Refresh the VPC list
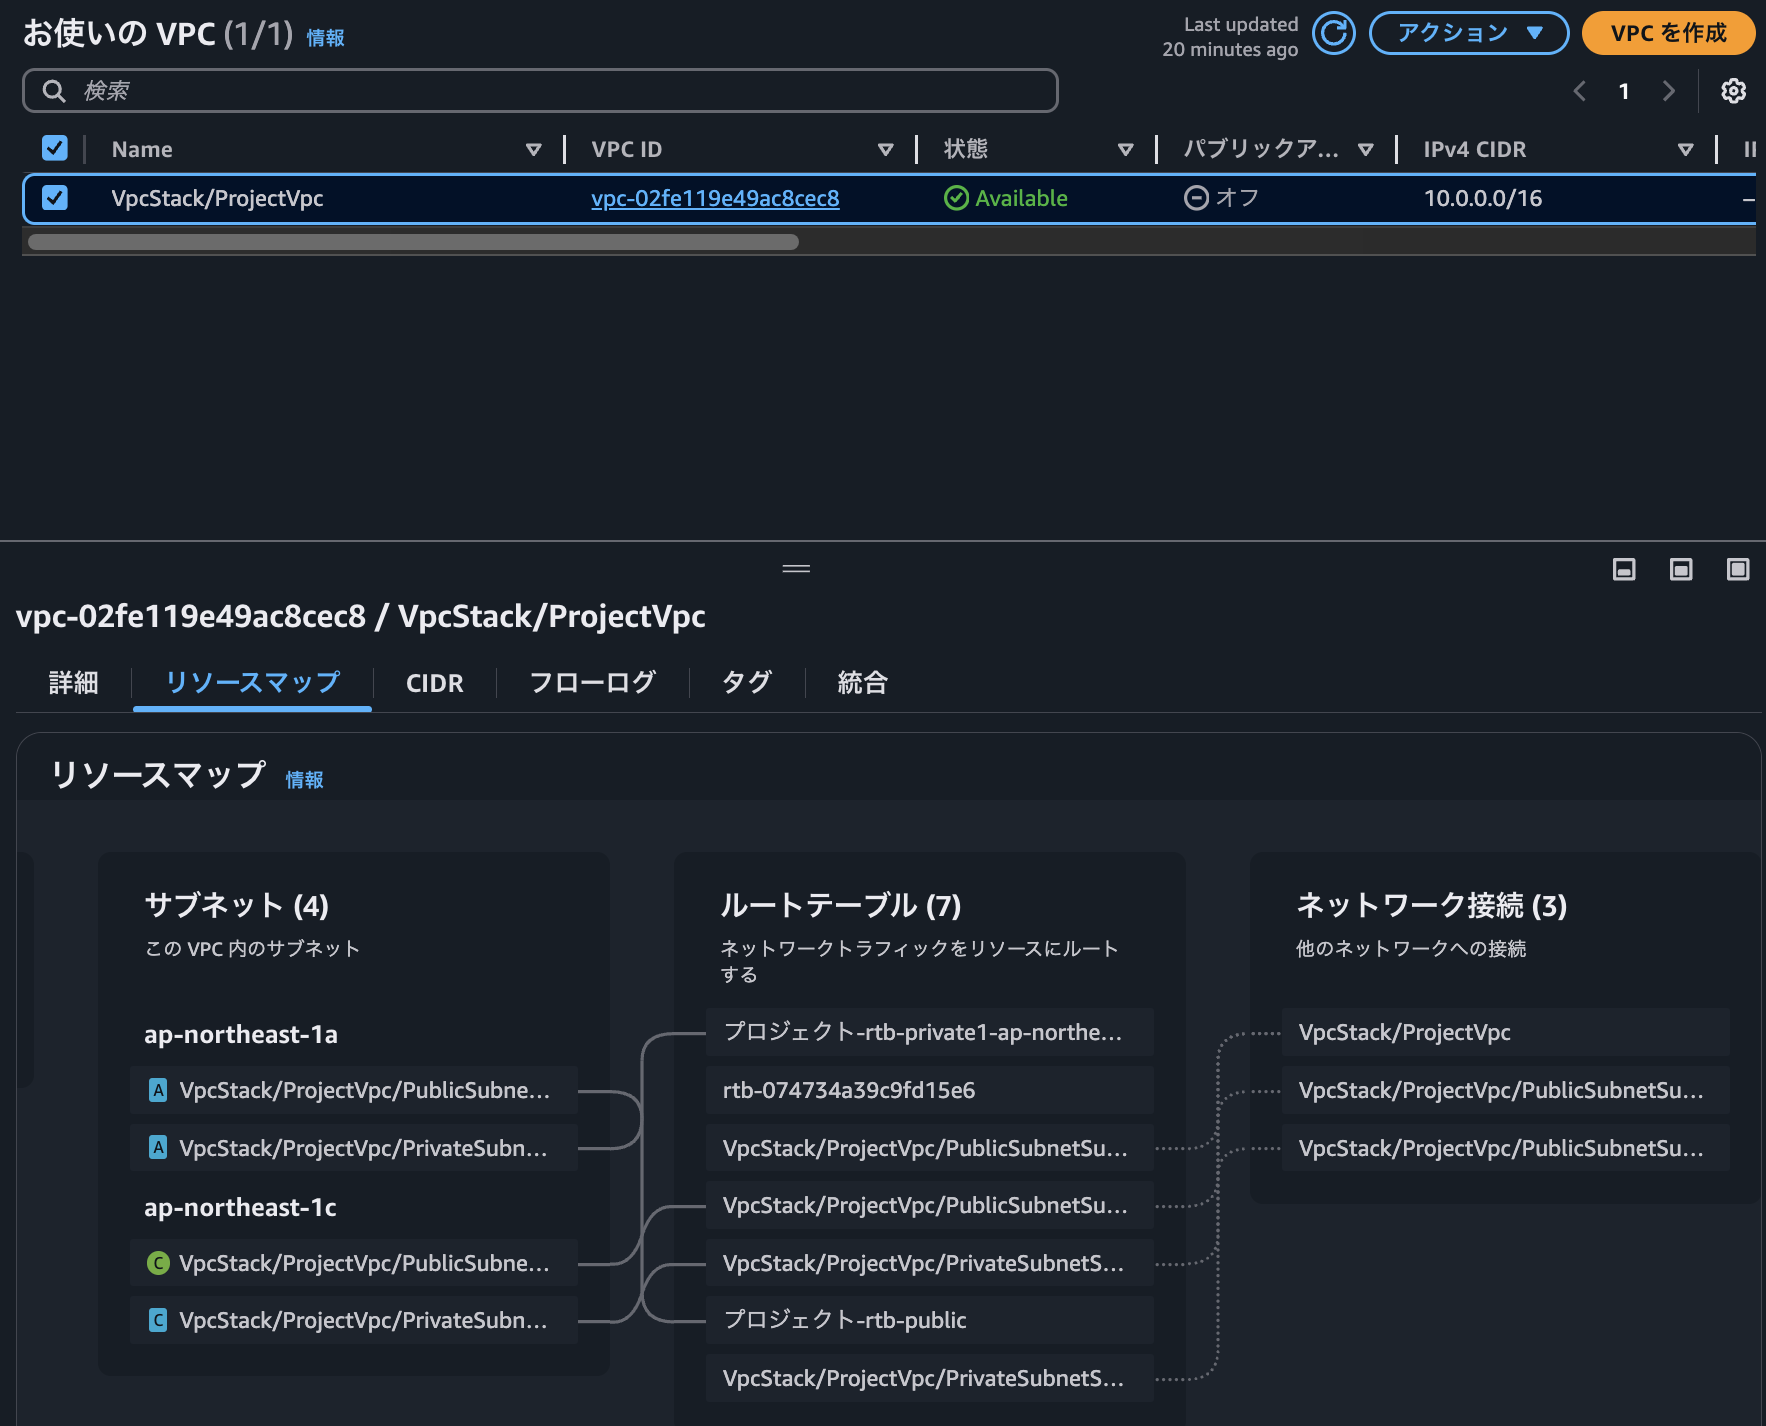Viewport: 1766px width, 1426px height. [1334, 33]
